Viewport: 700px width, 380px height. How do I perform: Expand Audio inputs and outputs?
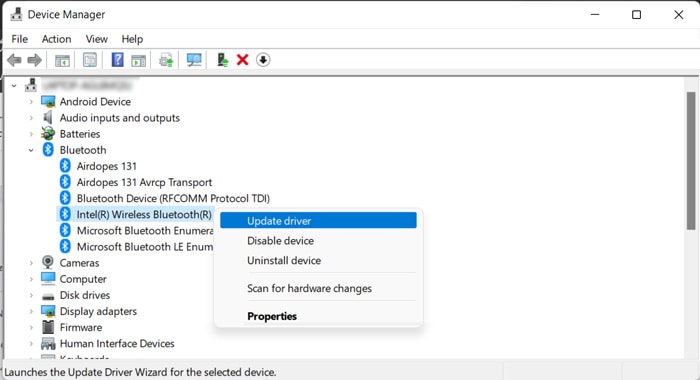point(31,118)
